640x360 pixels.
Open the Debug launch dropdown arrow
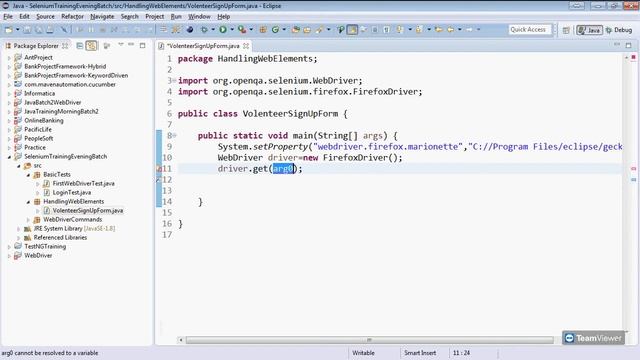click(213, 30)
